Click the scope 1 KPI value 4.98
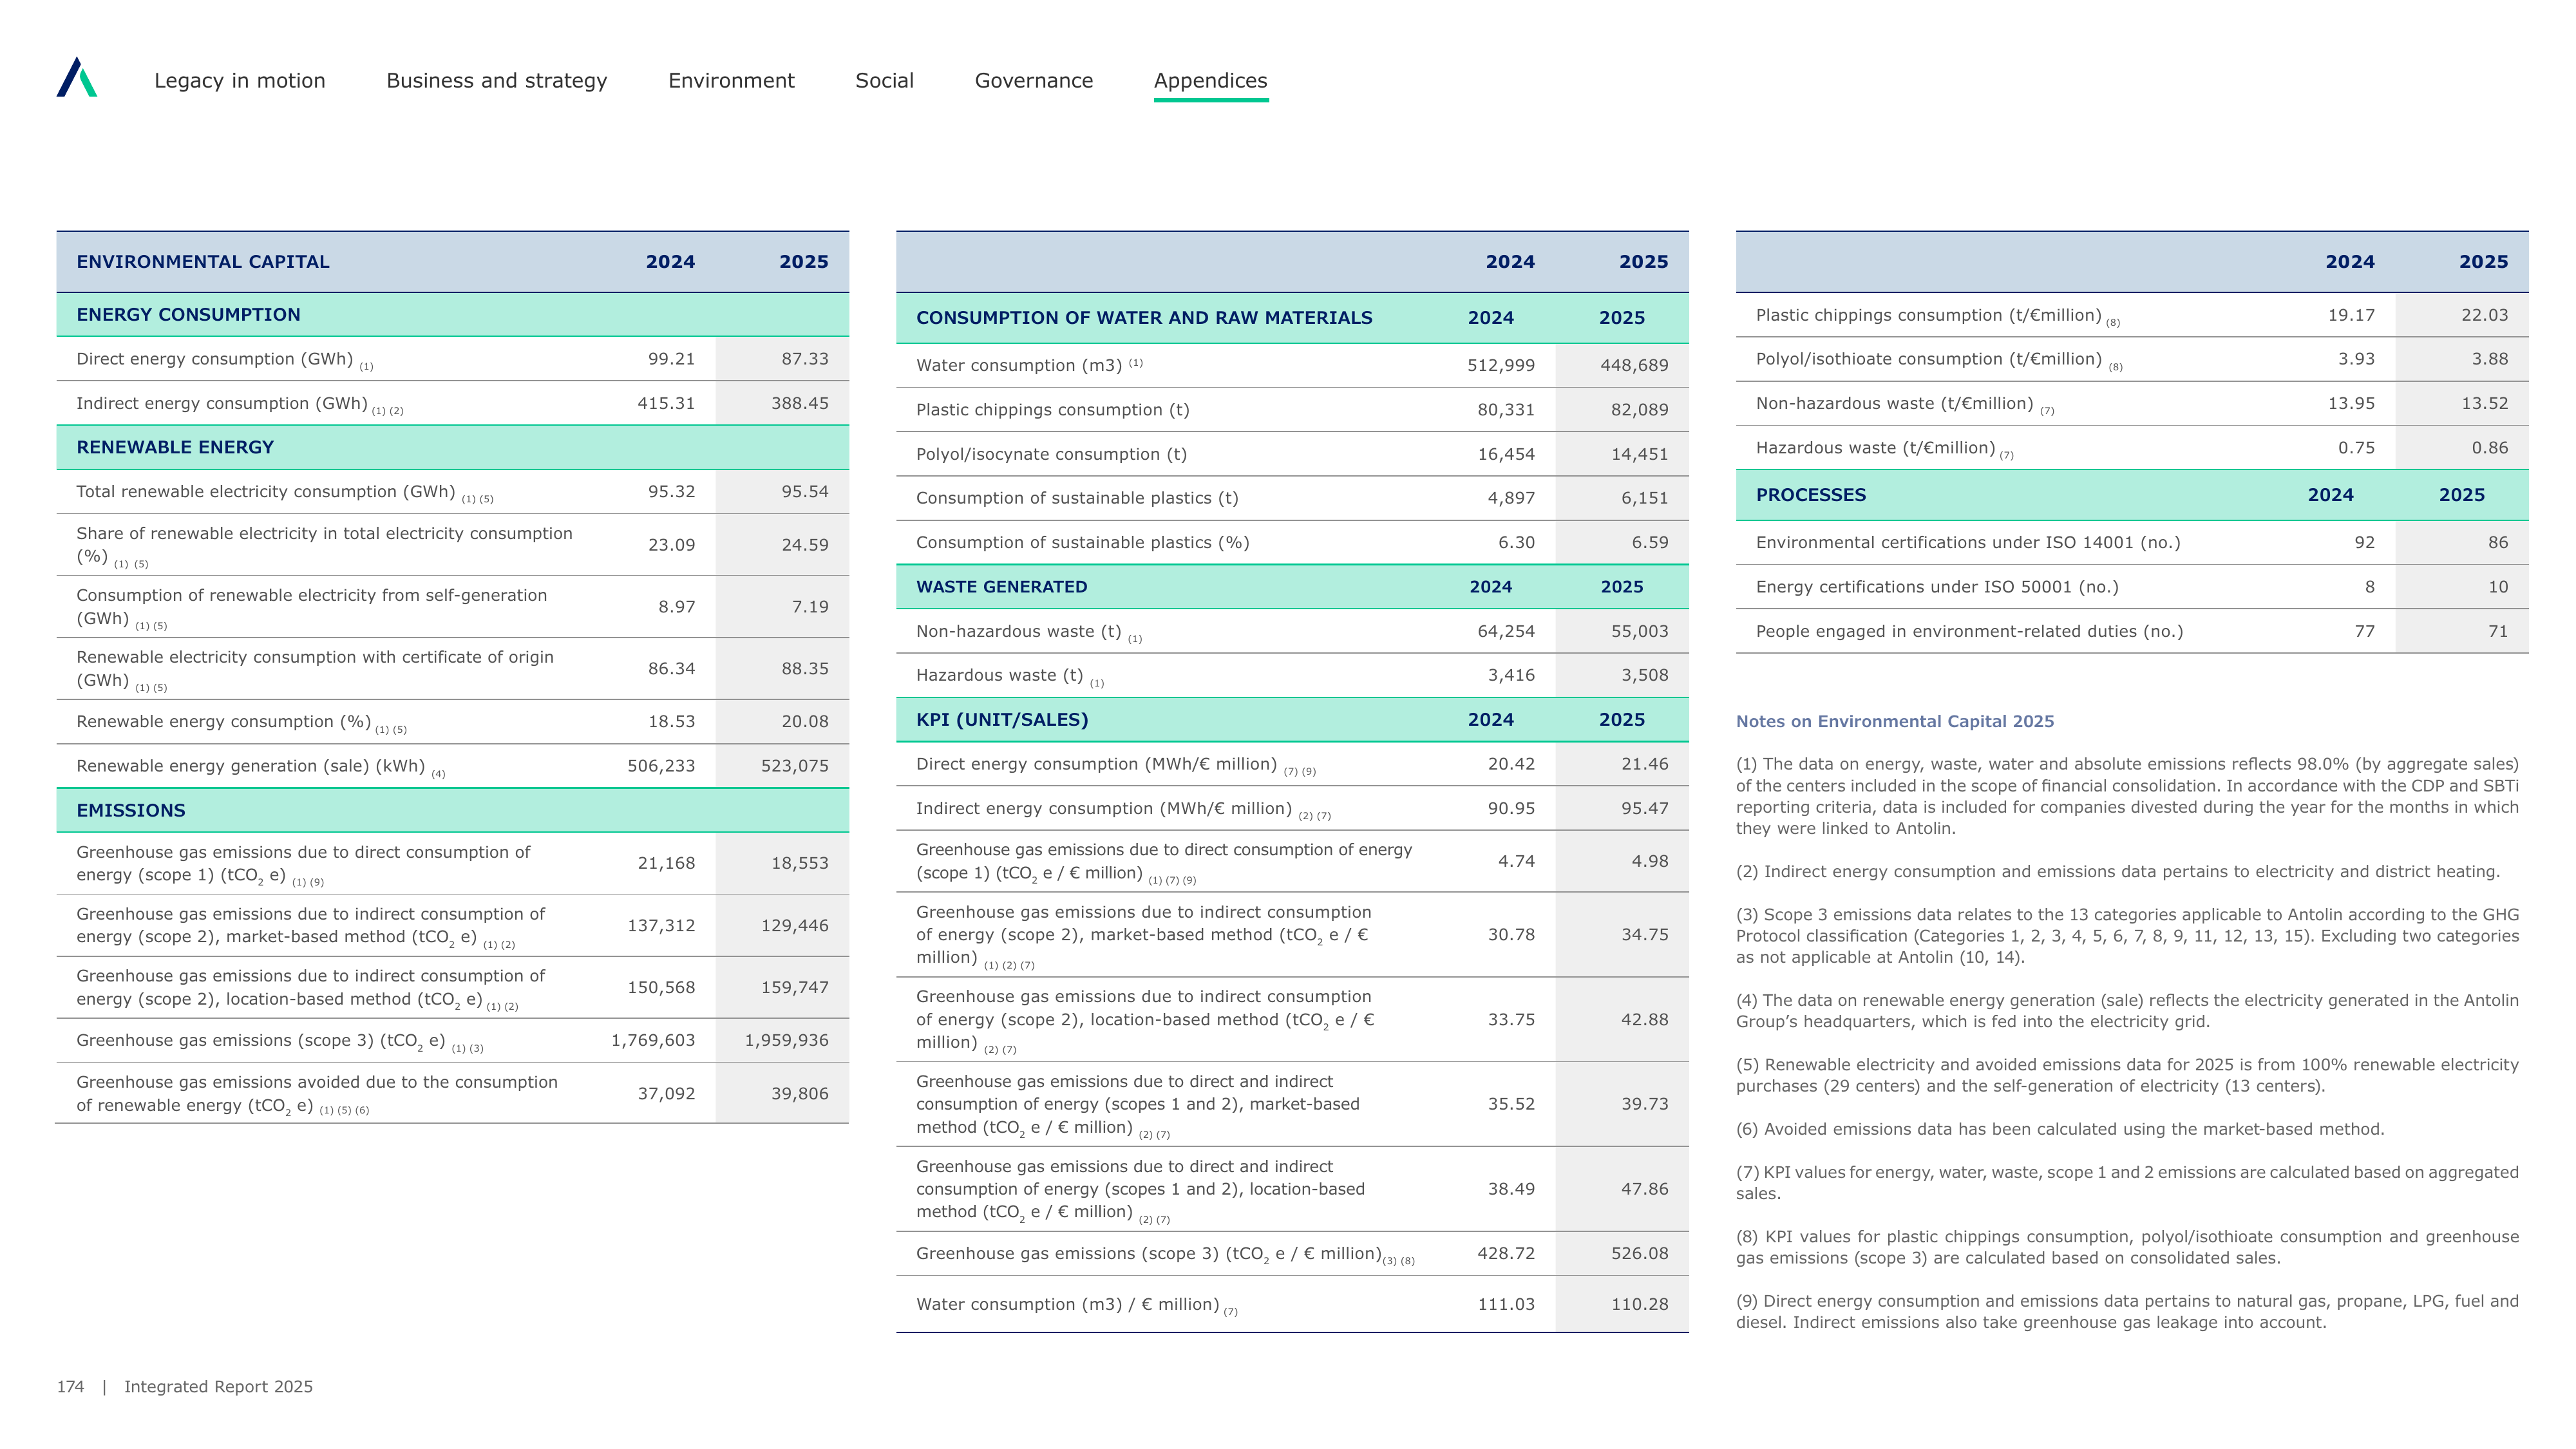The width and height of the screenshot is (2576, 1449). [x=1649, y=861]
